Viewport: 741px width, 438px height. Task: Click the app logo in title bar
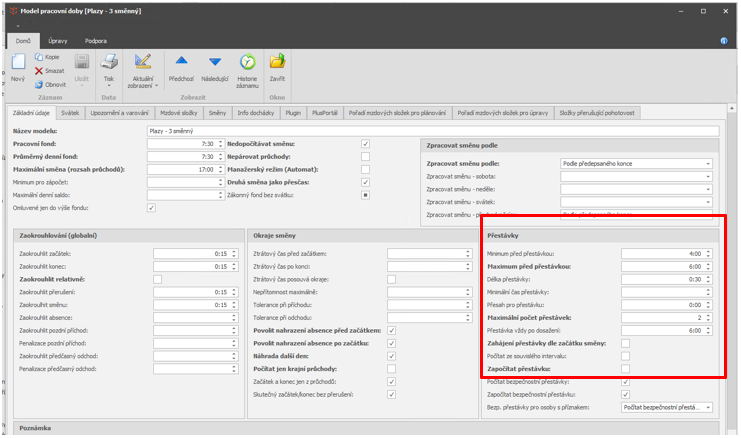[x=14, y=10]
